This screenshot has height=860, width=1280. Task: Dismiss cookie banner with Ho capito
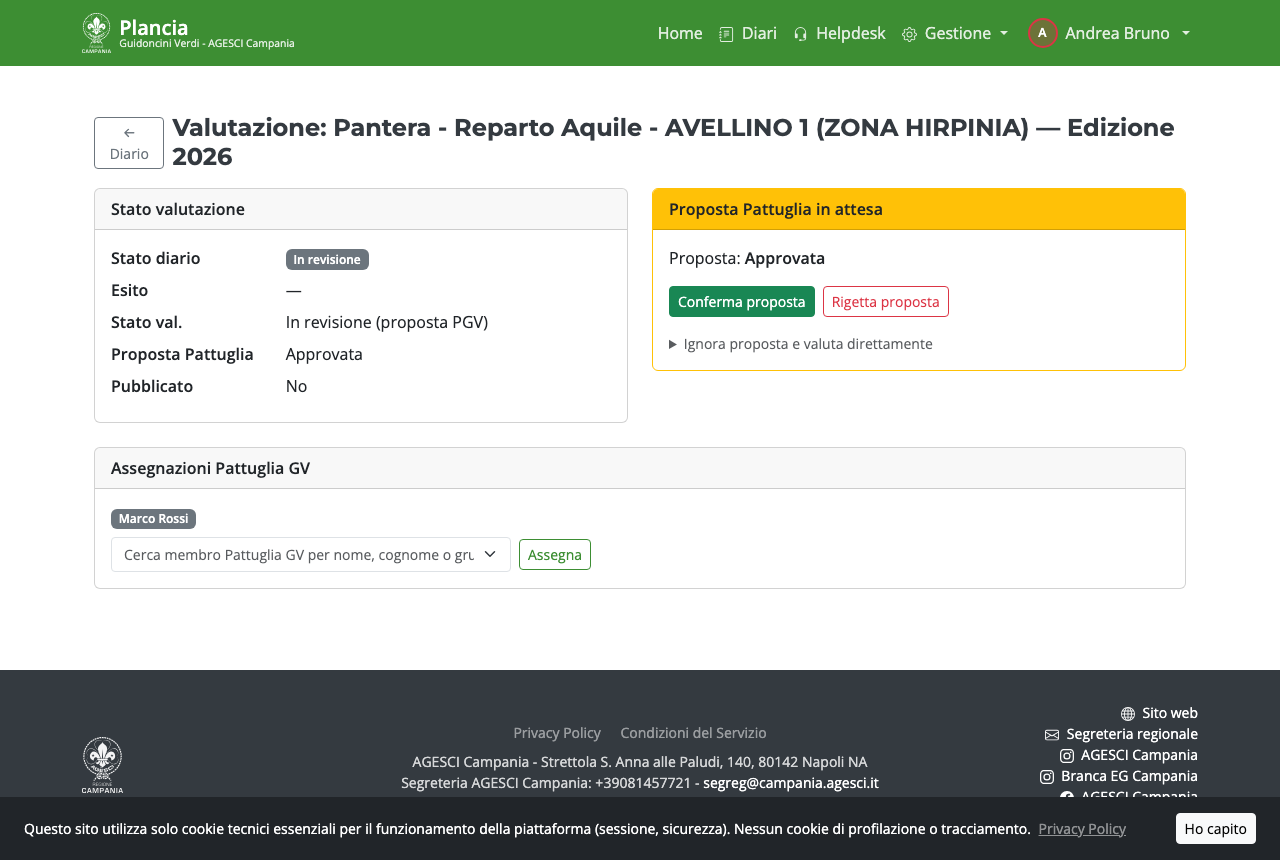(x=1216, y=829)
